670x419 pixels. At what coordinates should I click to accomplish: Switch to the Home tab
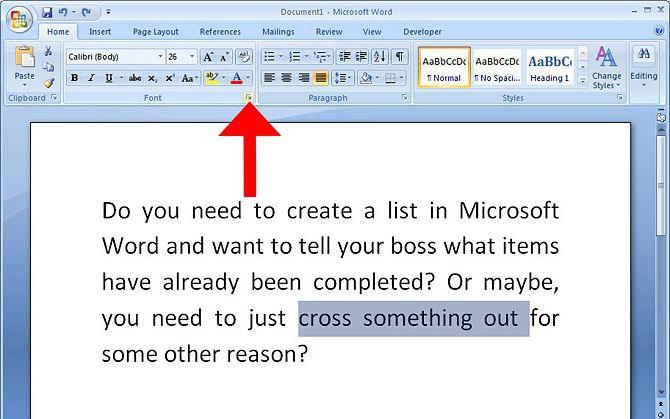[x=58, y=32]
